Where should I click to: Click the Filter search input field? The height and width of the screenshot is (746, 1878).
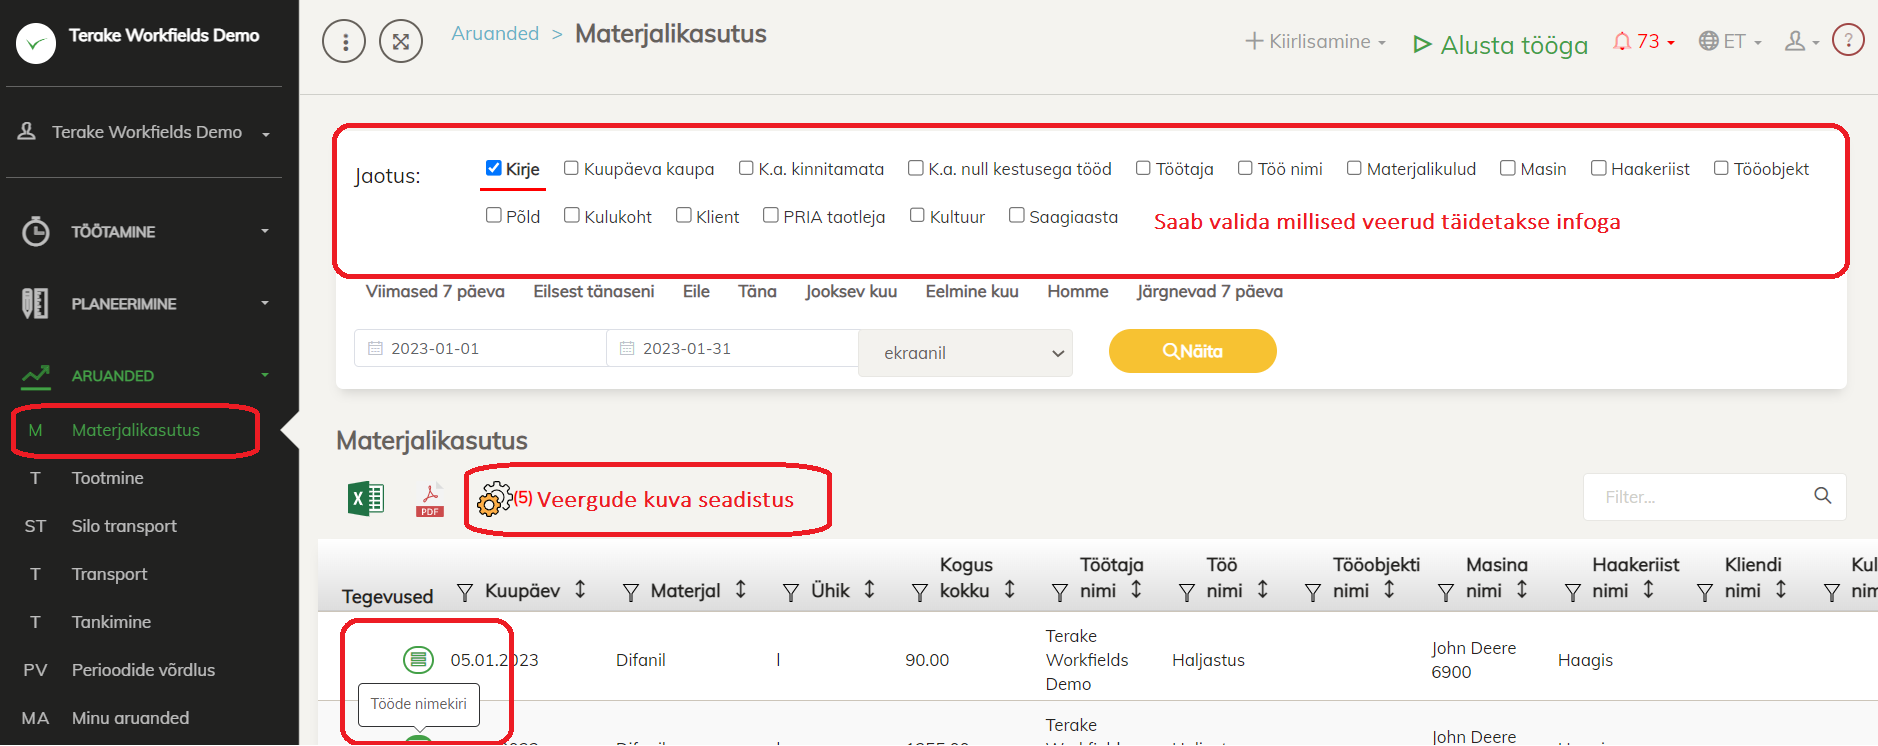(x=1702, y=497)
